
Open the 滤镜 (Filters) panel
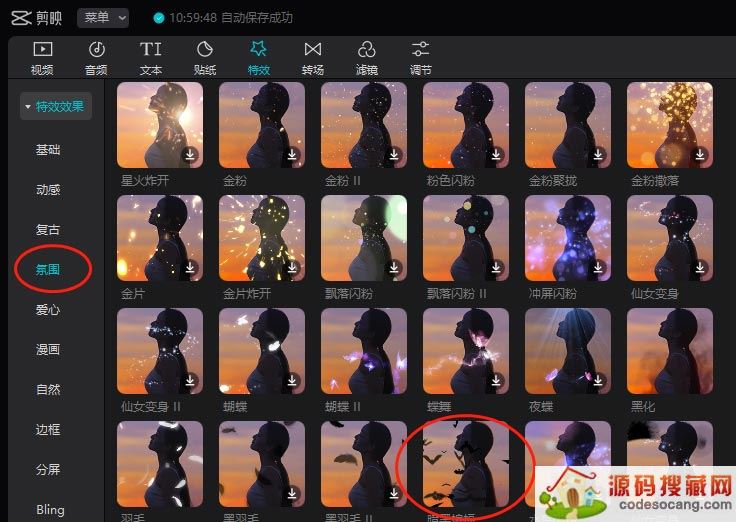(367, 57)
